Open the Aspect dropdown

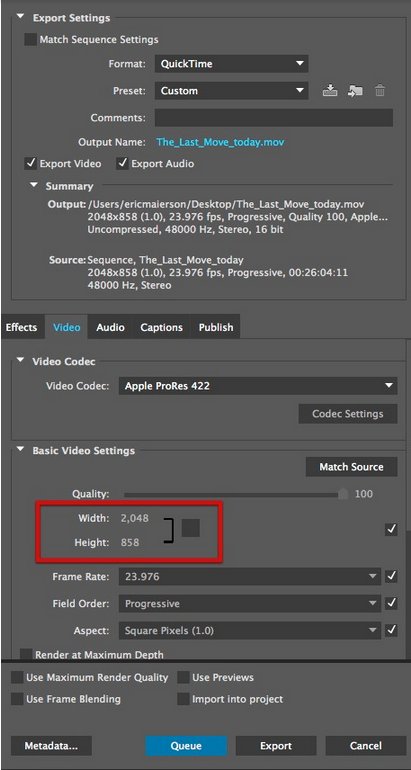tap(250, 631)
